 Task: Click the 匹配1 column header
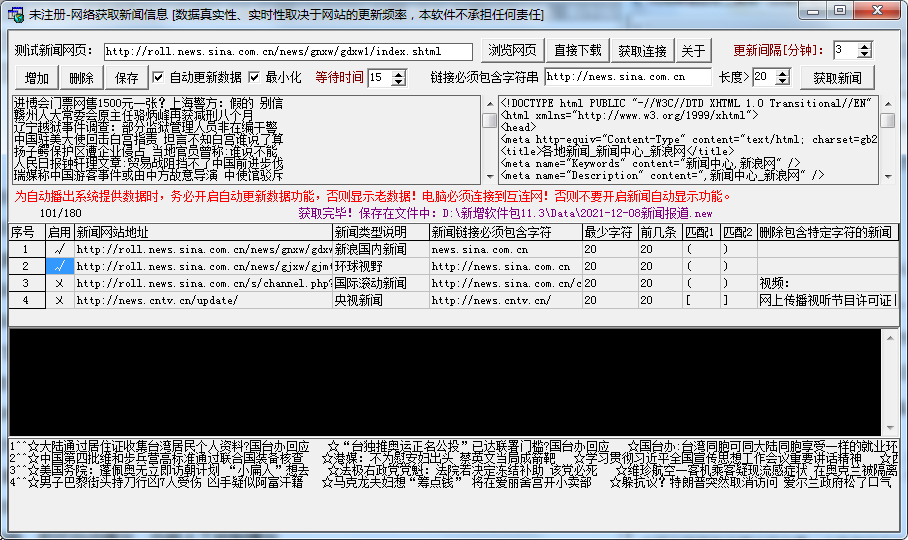pyautogui.click(x=702, y=233)
